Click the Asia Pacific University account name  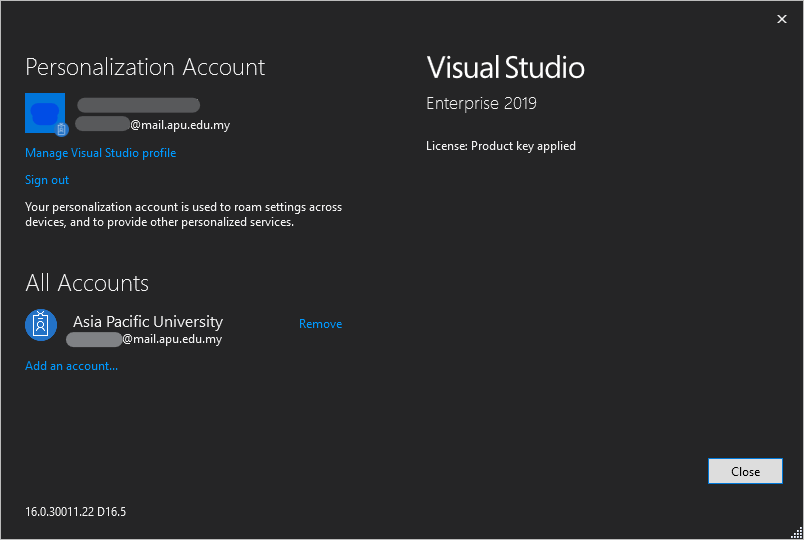pos(148,322)
